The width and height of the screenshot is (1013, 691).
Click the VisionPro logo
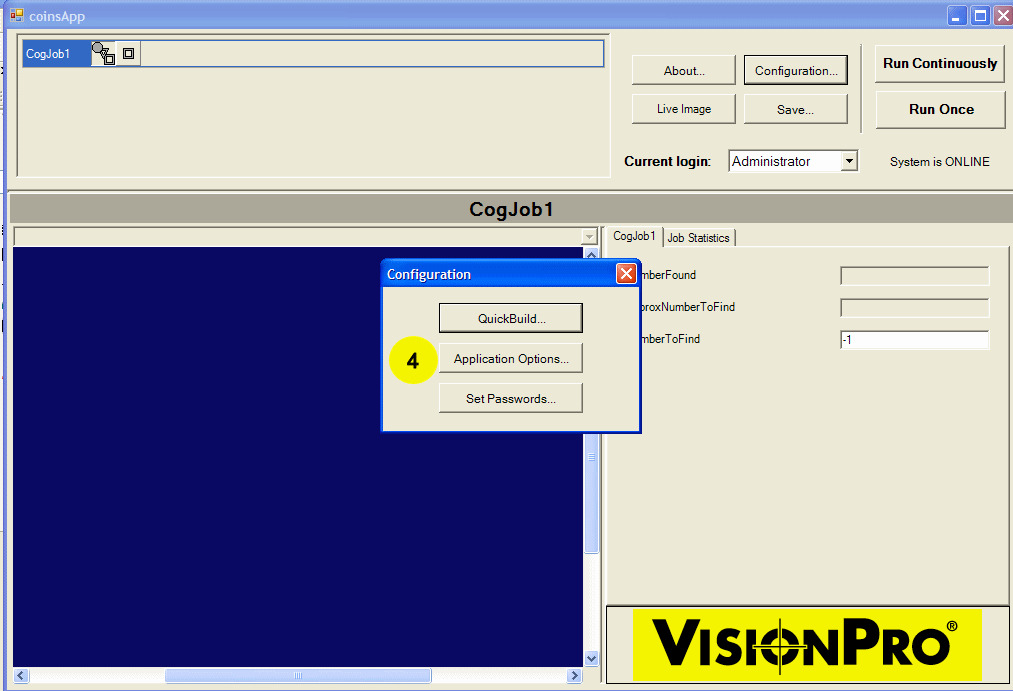click(x=807, y=645)
